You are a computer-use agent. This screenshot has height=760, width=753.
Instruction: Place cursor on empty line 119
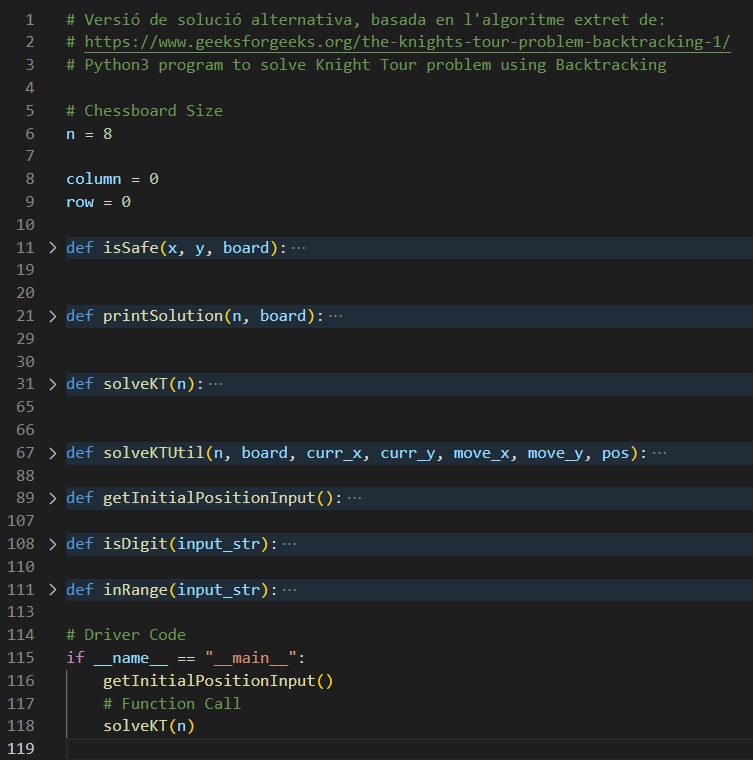point(409,749)
